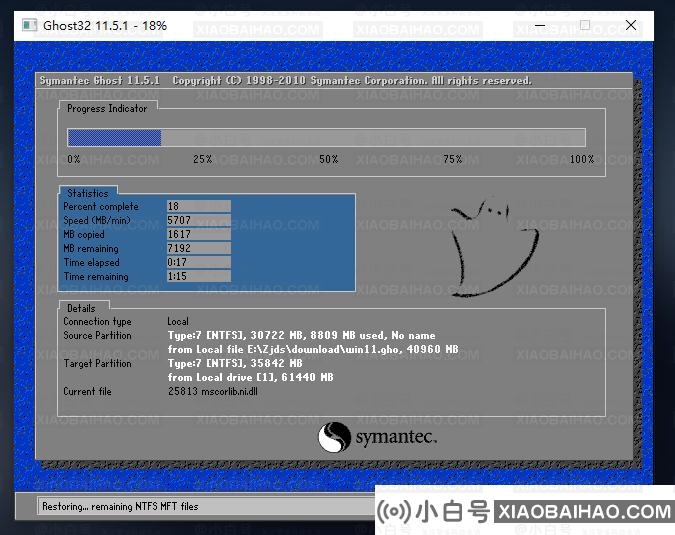Click the 'Ghost32 11.5.1 - 18%' title text
The width and height of the screenshot is (675, 535).
click(105, 25)
